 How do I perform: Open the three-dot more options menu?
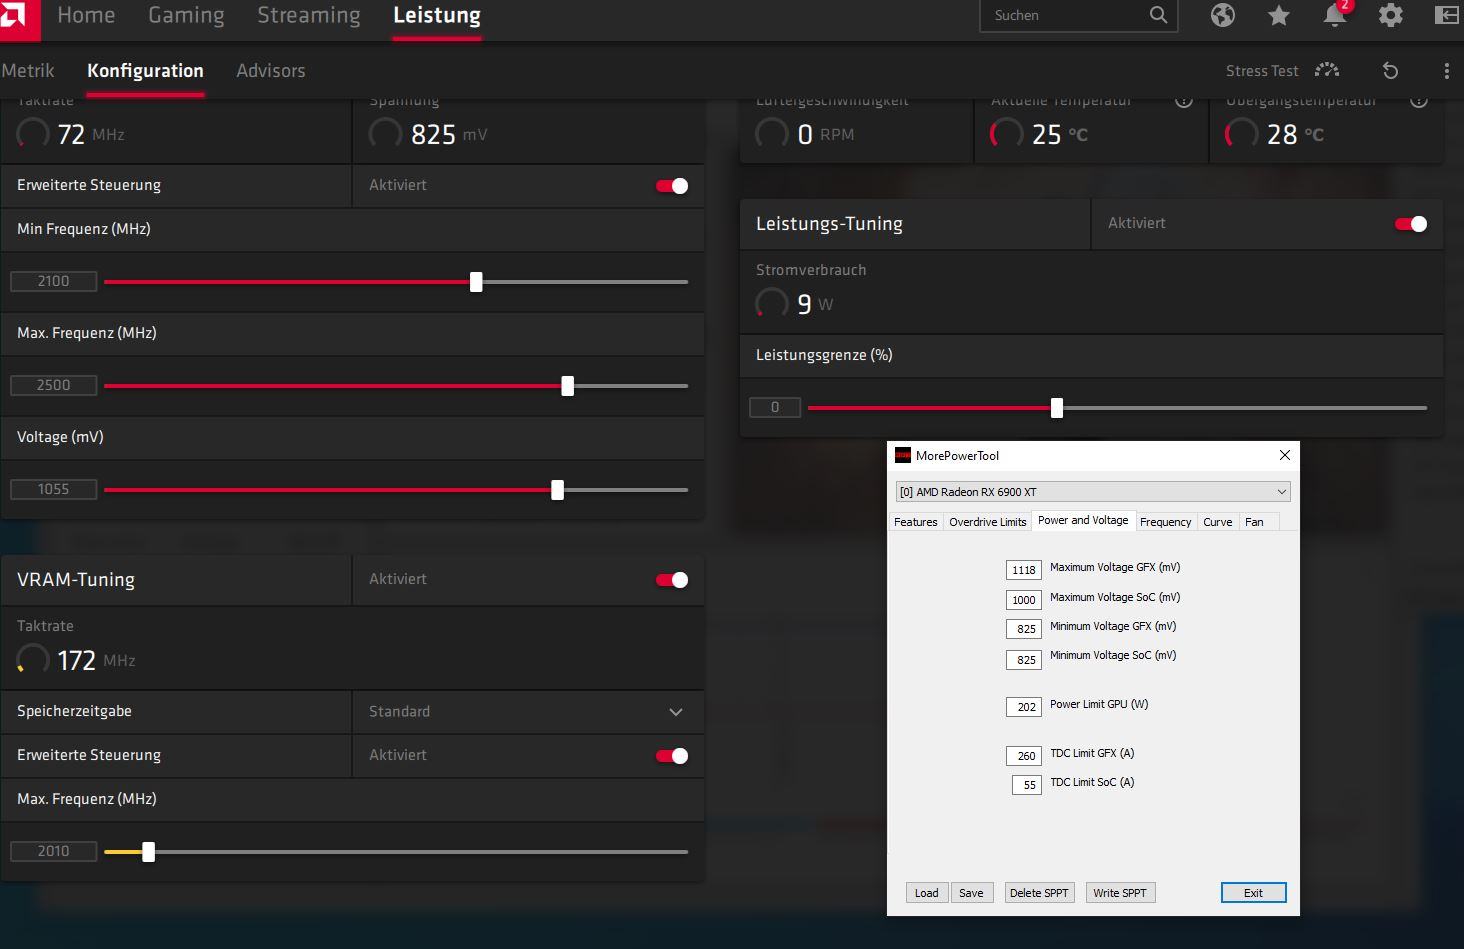[x=1446, y=70]
